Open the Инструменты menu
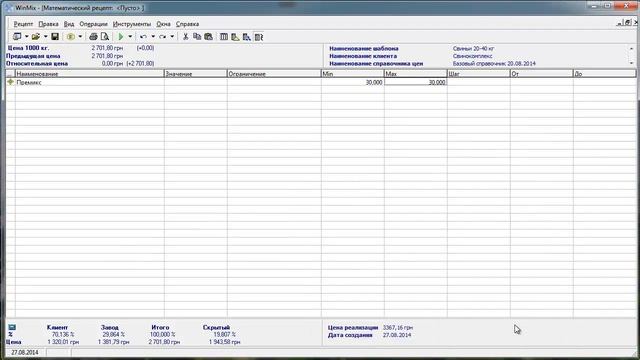640x360 pixels. [132, 24]
